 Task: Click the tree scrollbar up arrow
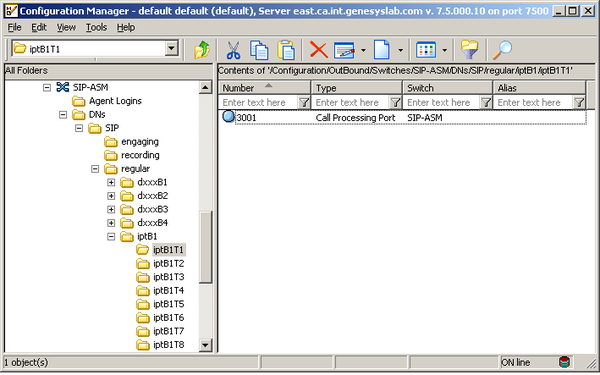[x=205, y=88]
